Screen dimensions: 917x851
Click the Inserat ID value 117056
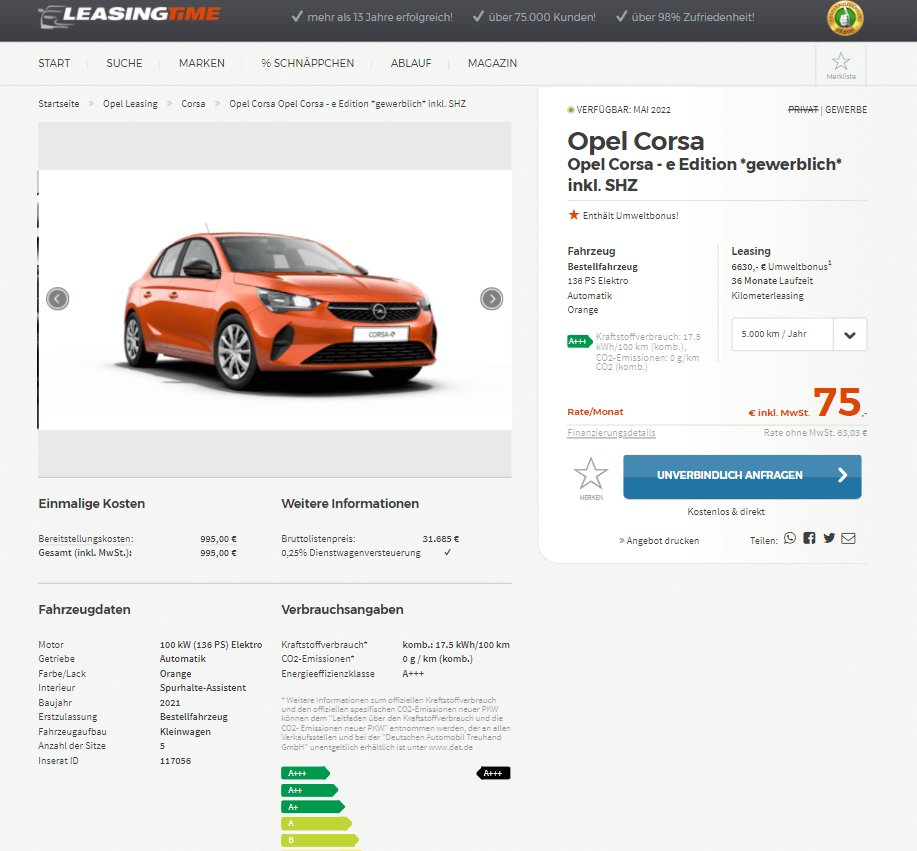(x=175, y=761)
